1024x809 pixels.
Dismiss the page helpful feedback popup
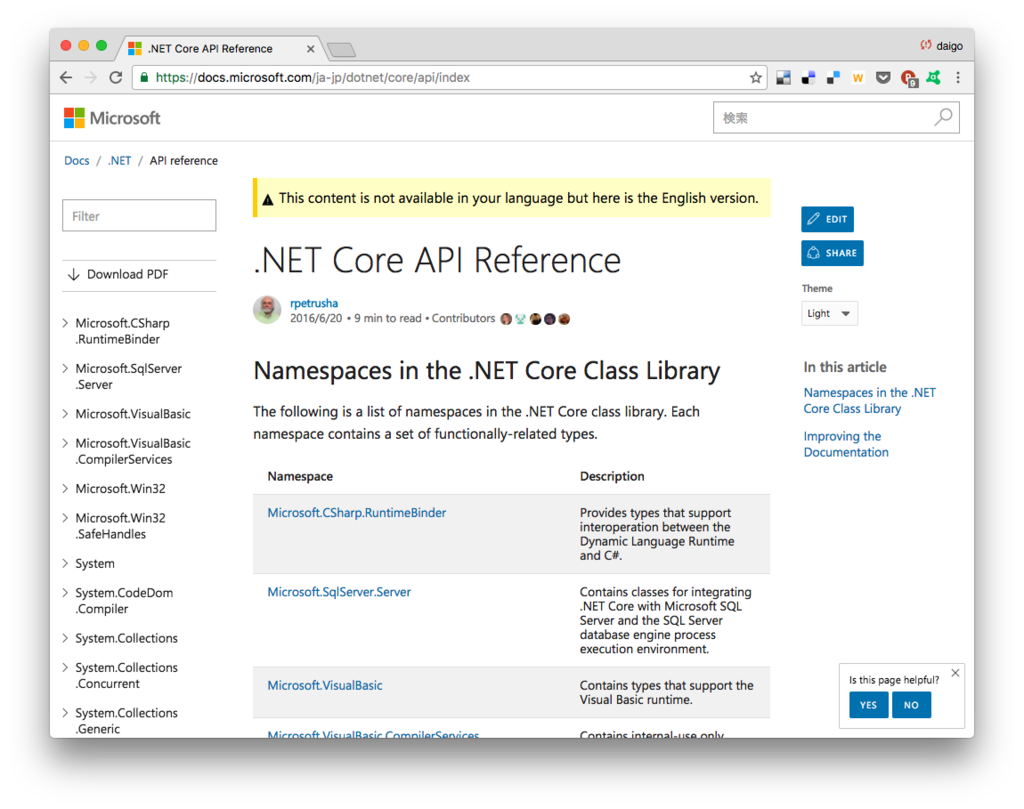955,673
